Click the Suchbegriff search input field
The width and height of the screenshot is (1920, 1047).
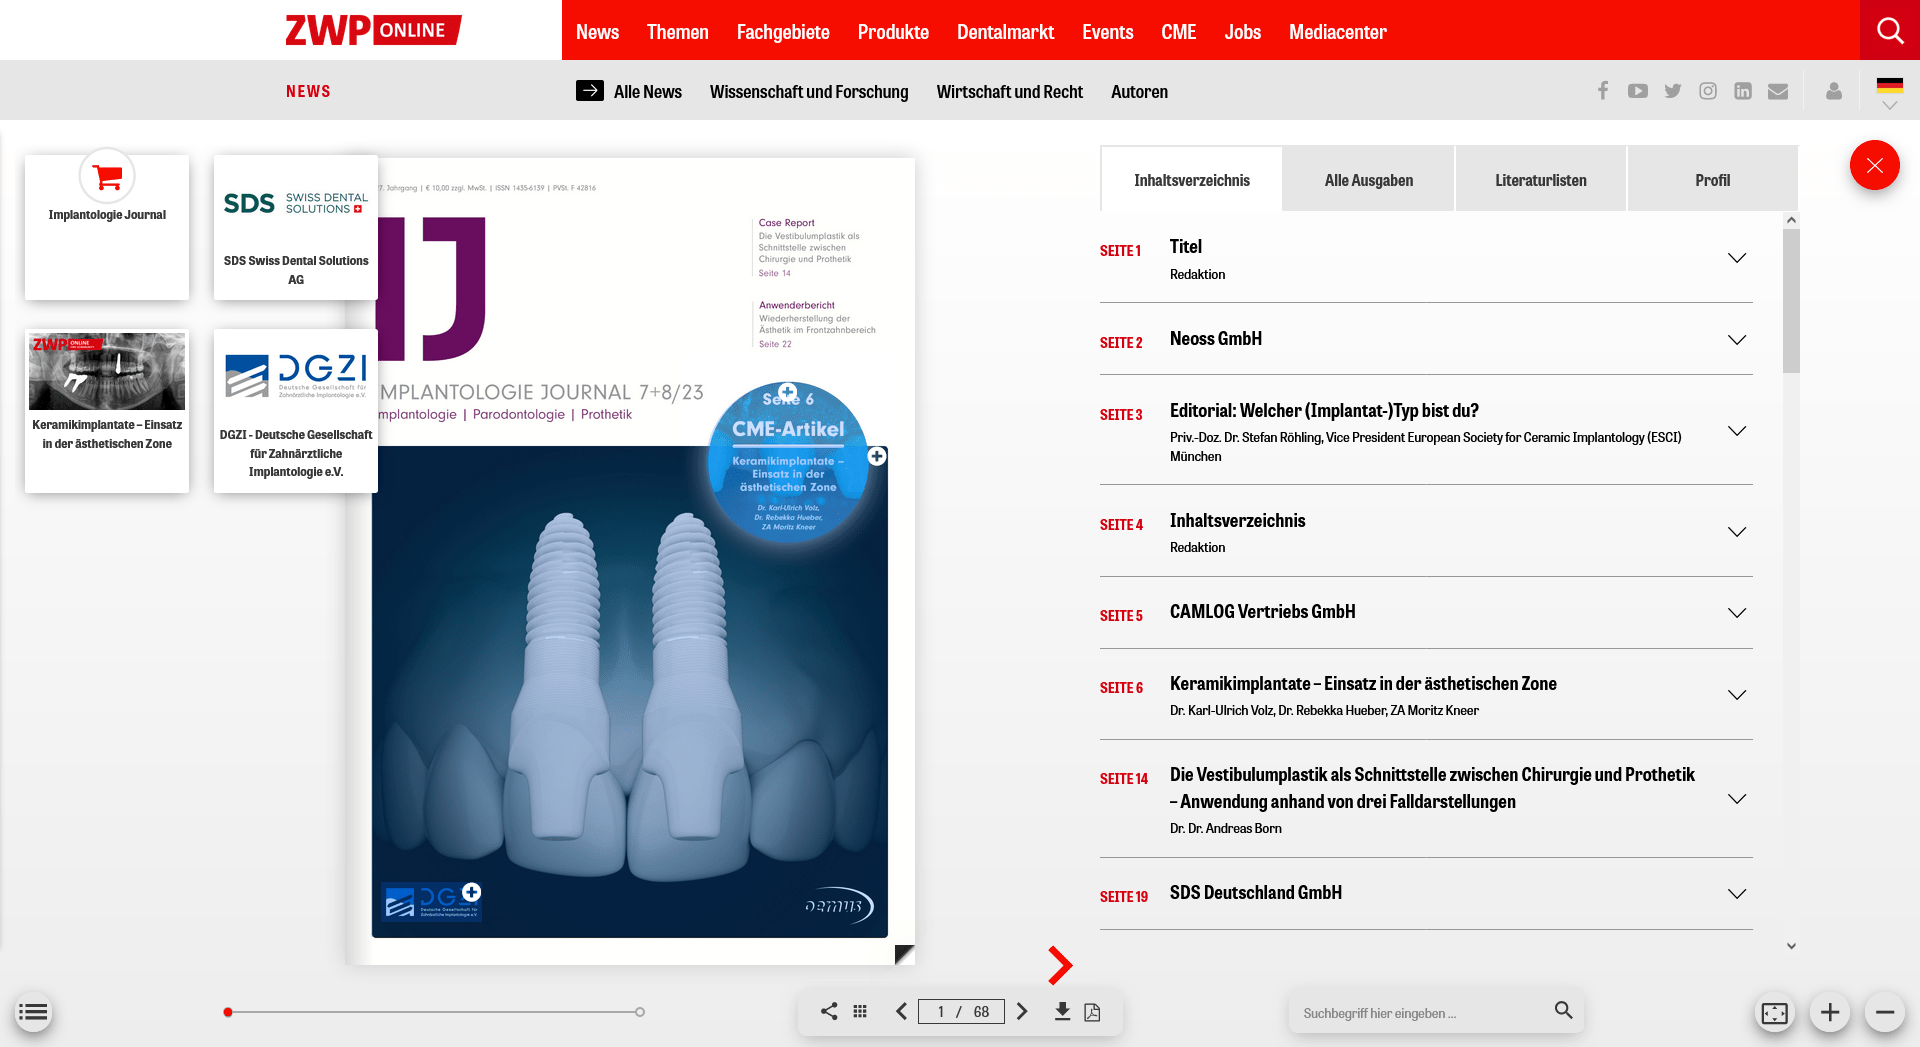pyautogui.click(x=1420, y=1012)
